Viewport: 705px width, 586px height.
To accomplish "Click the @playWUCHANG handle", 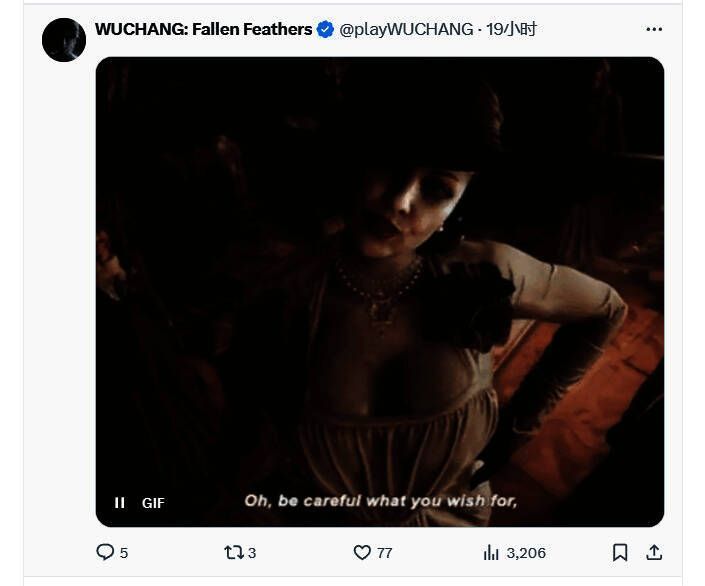I will click(x=406, y=30).
